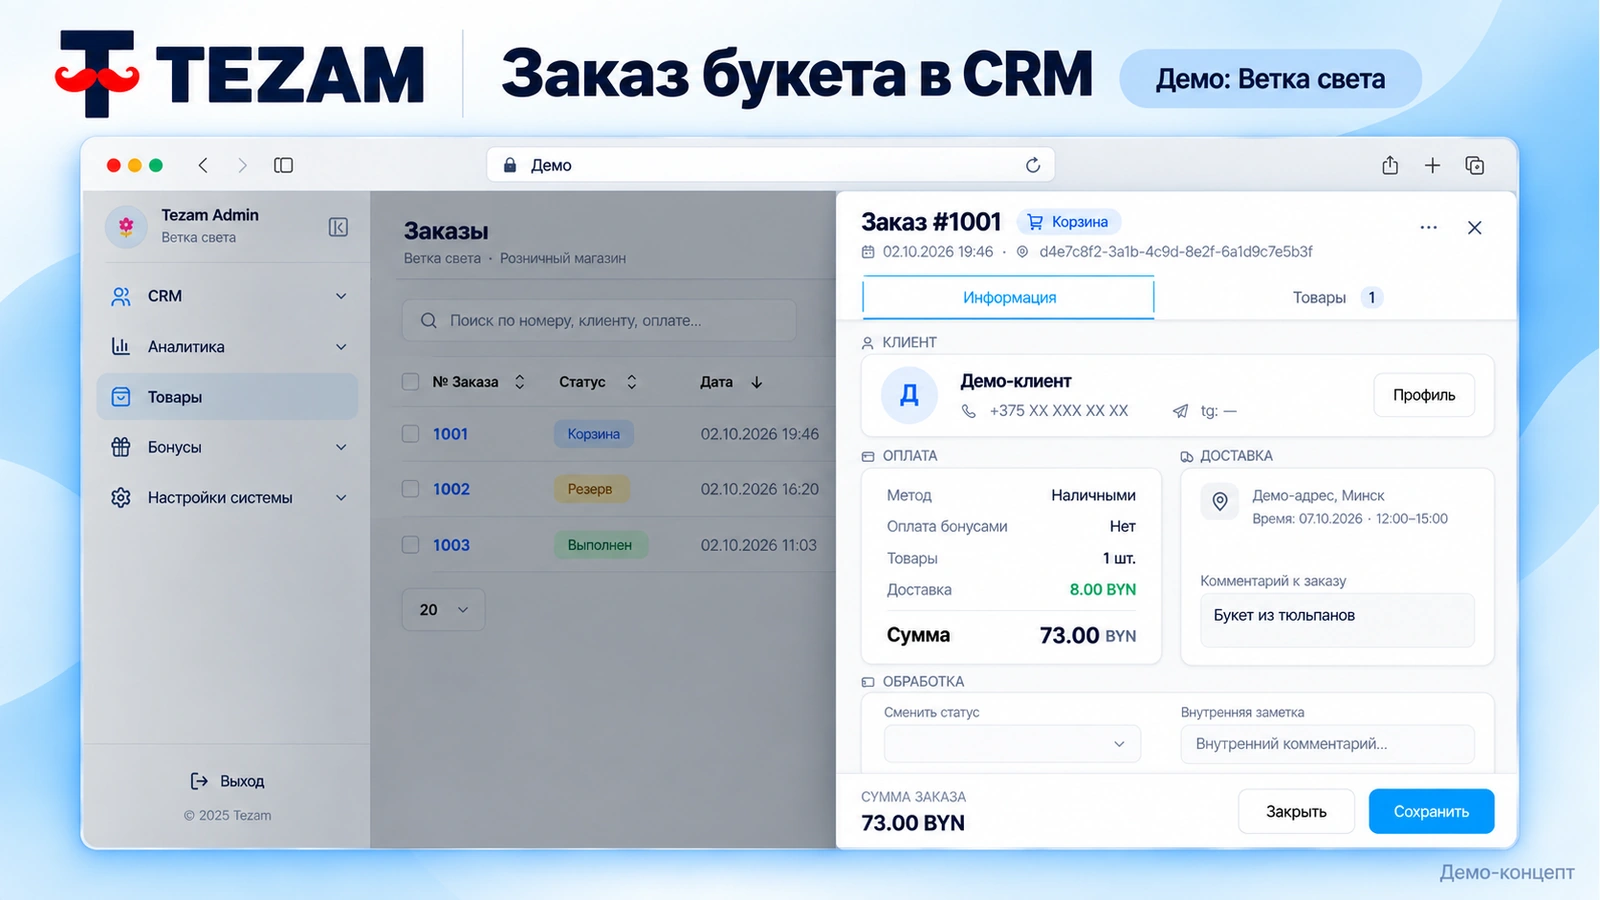This screenshot has height=900, width=1600.
Task: Sort by Статус column arrows
Action: pos(631,382)
